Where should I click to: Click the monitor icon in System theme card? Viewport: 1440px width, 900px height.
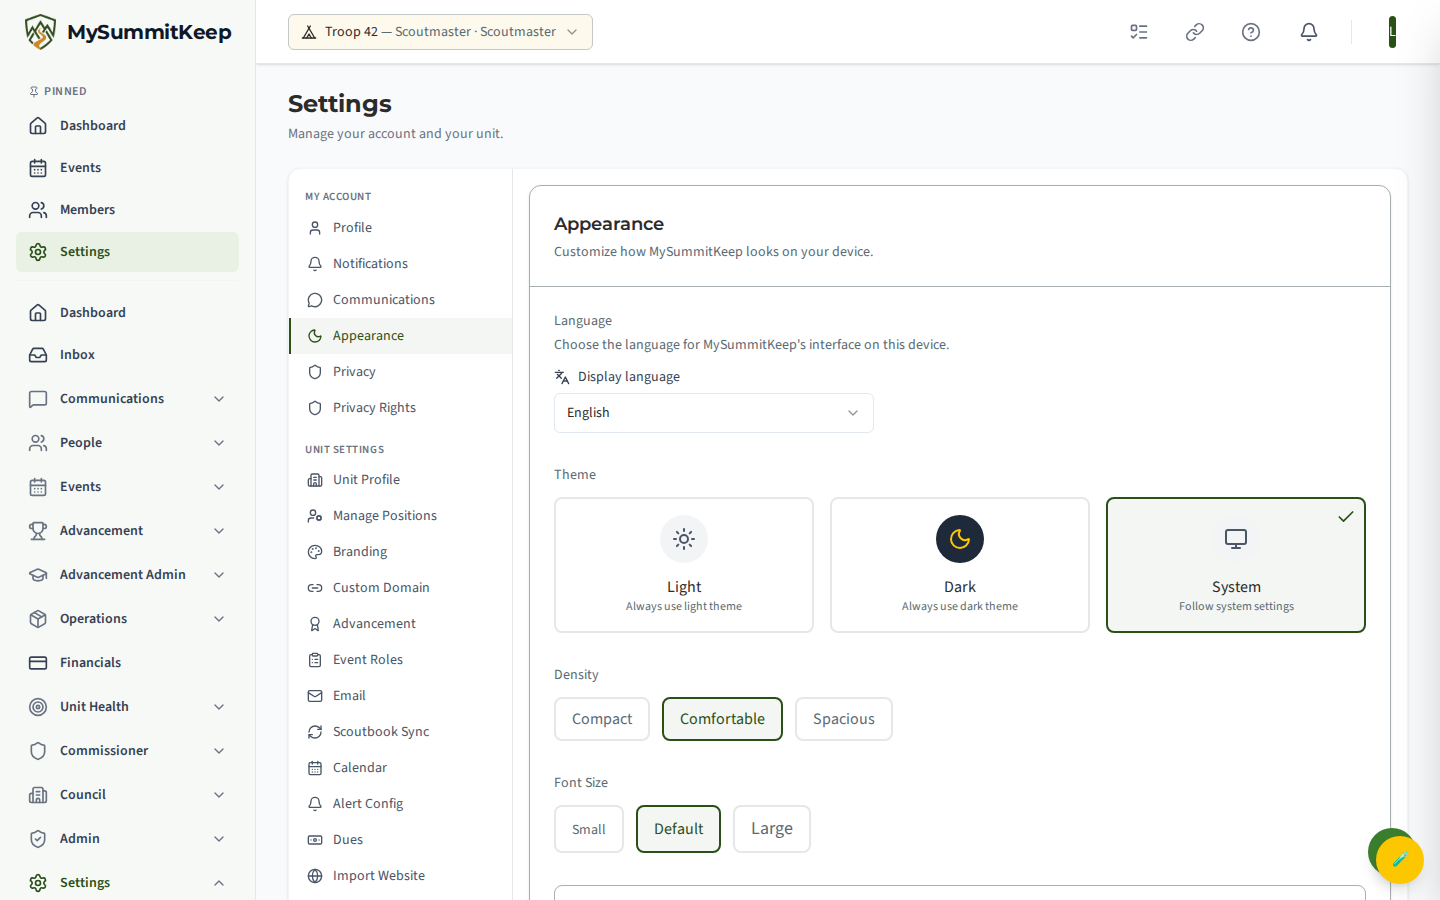click(x=1236, y=539)
